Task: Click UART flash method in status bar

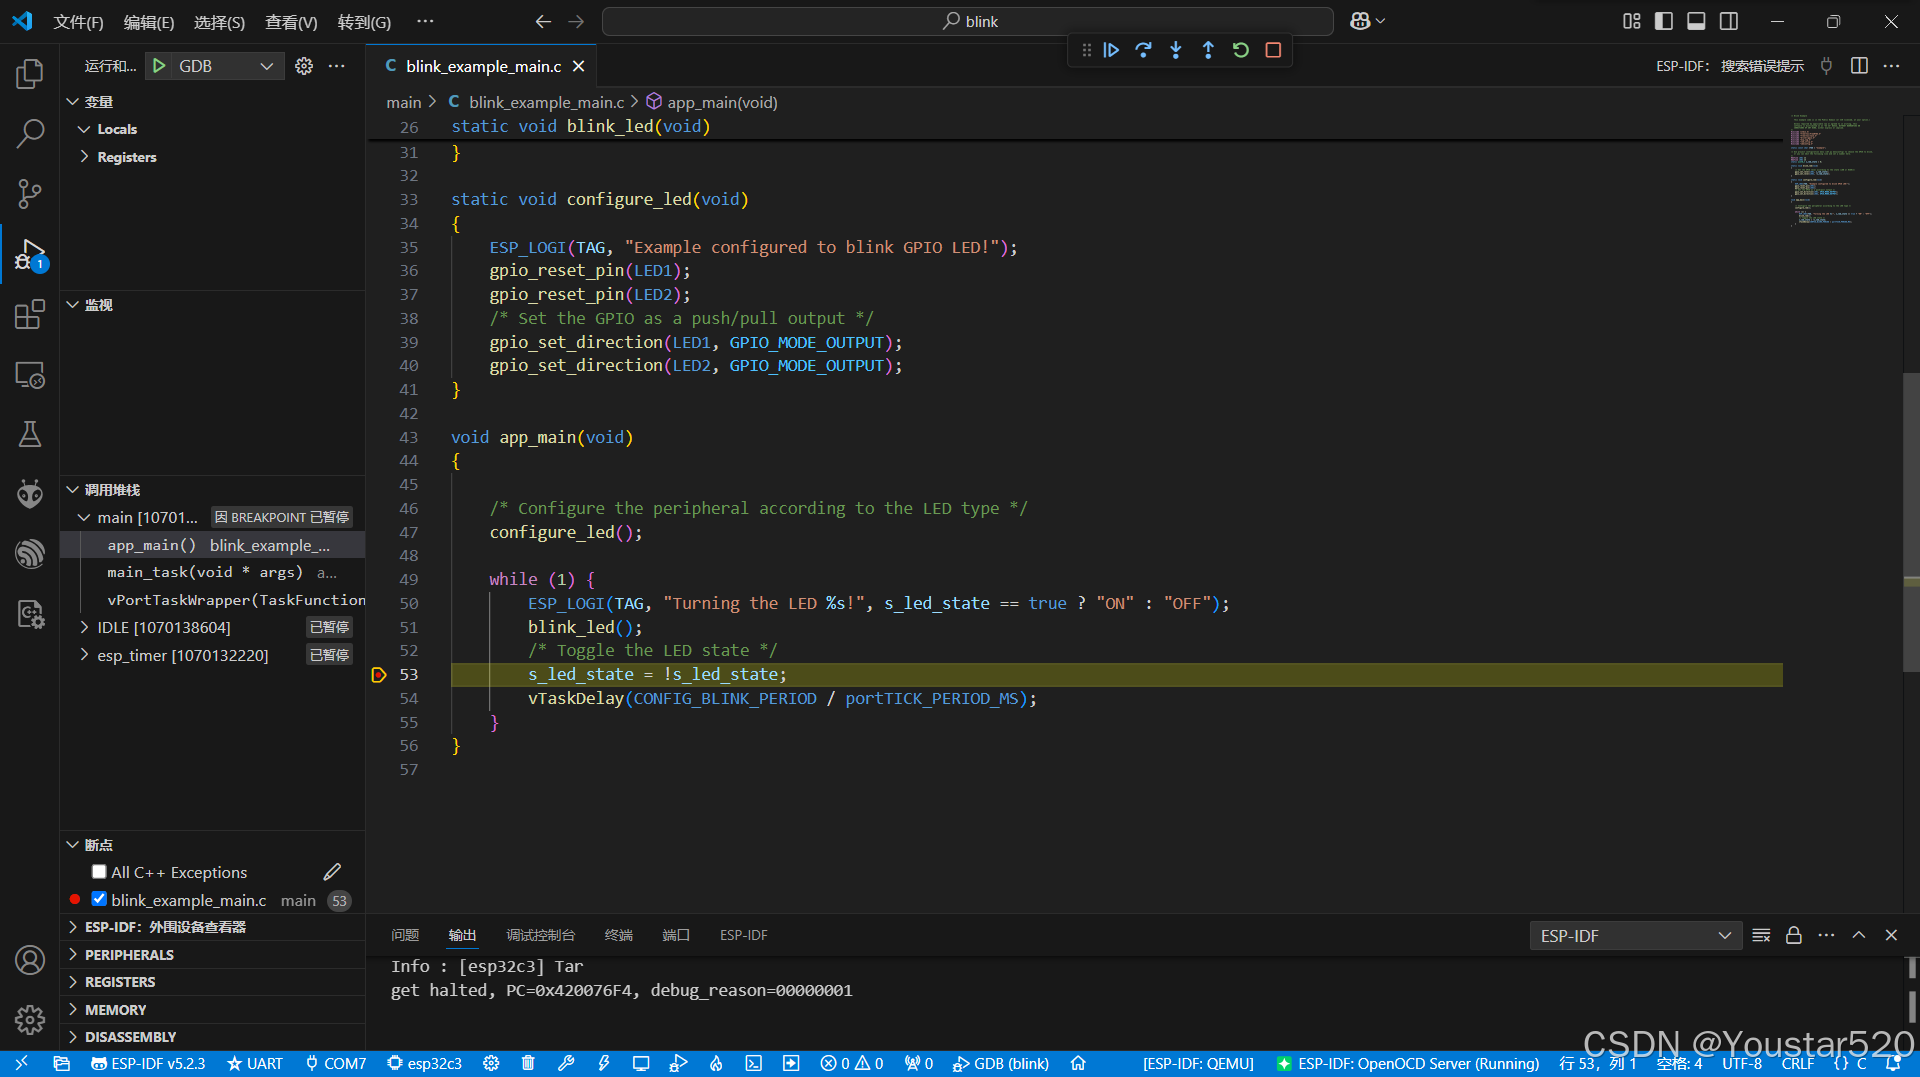Action: 255,1064
